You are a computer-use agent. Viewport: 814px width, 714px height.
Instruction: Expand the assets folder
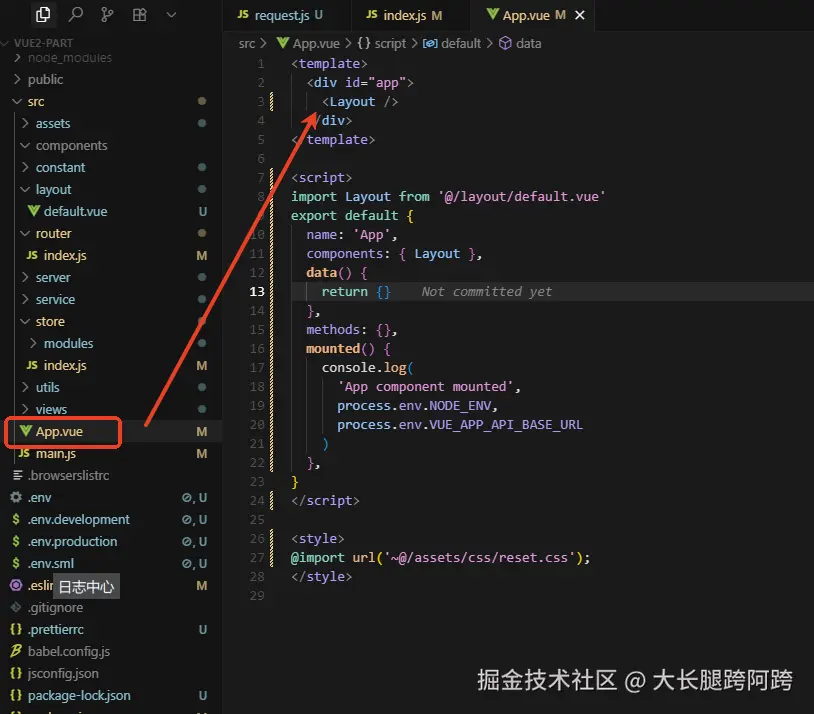point(53,124)
